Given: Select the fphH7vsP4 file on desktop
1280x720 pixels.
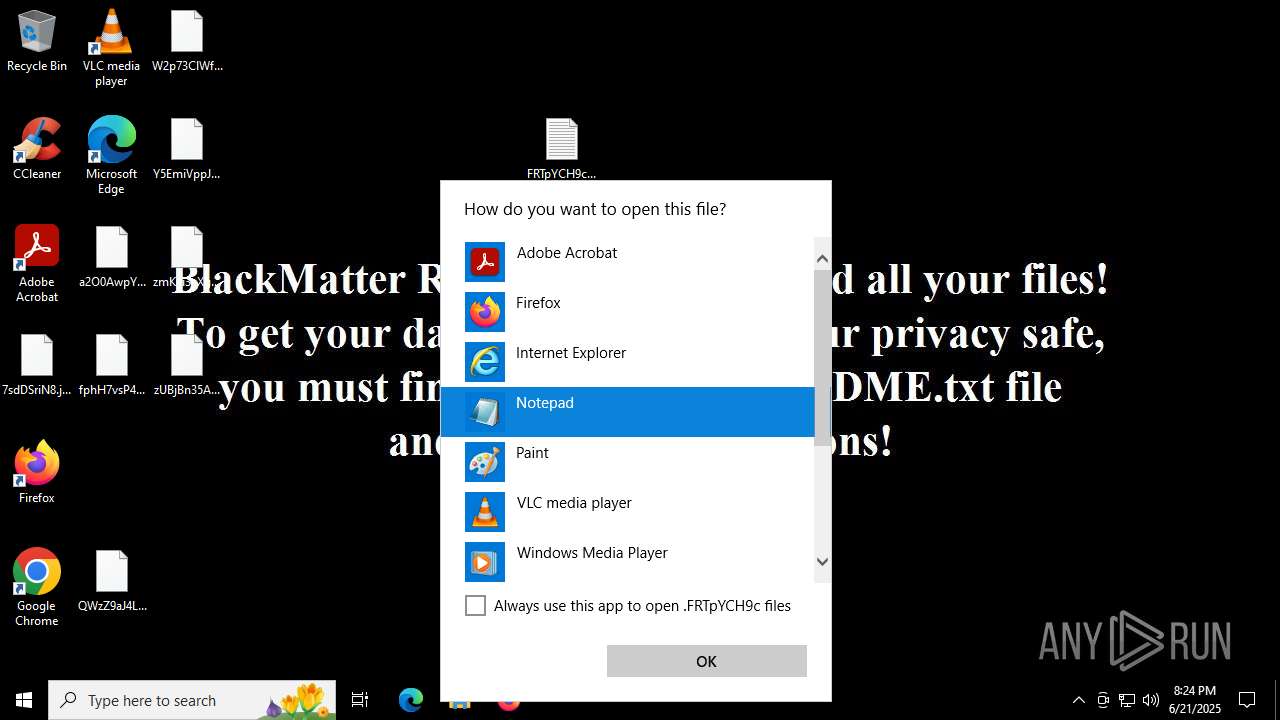Looking at the screenshot, I should (x=112, y=365).
